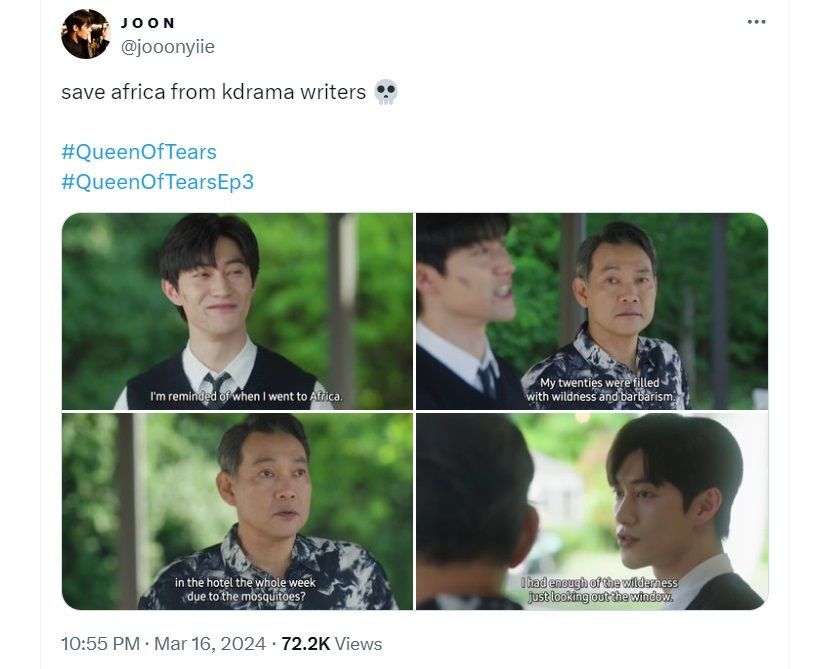Image resolution: width=825 pixels, height=669 pixels.
Task: Click the skull emoji in the tweet
Action: [x=386, y=92]
